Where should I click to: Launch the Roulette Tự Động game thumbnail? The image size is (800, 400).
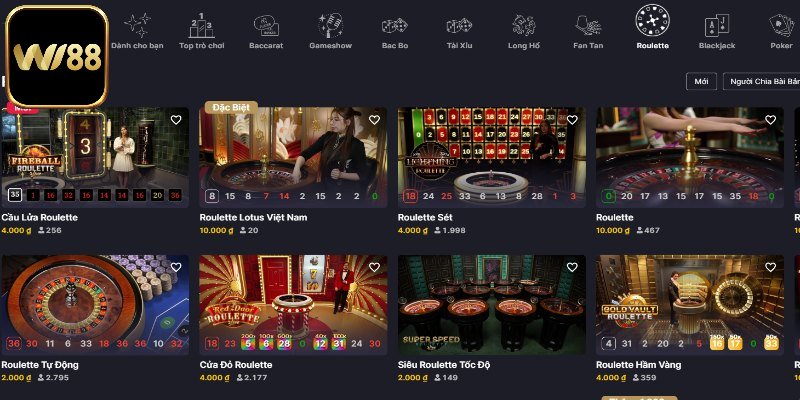[x=95, y=305]
